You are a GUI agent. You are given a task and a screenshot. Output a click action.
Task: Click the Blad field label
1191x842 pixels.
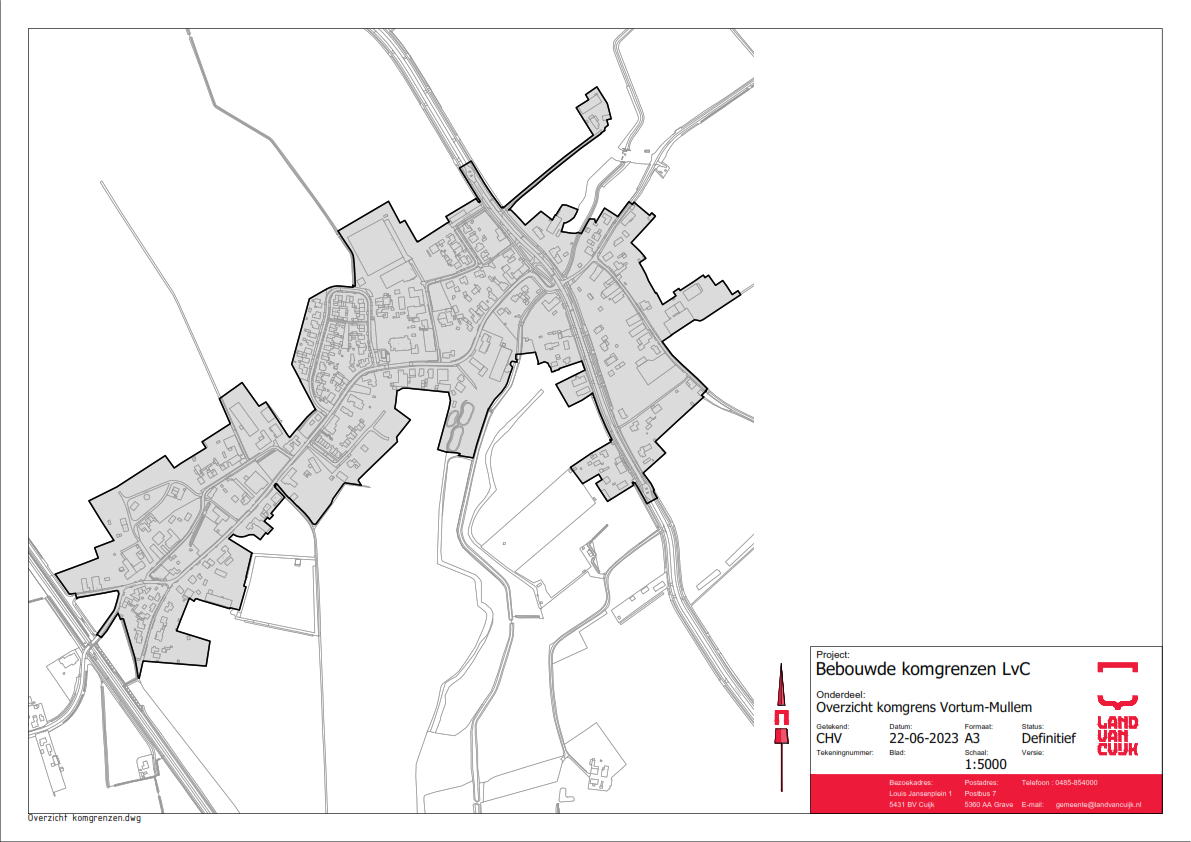(x=896, y=752)
